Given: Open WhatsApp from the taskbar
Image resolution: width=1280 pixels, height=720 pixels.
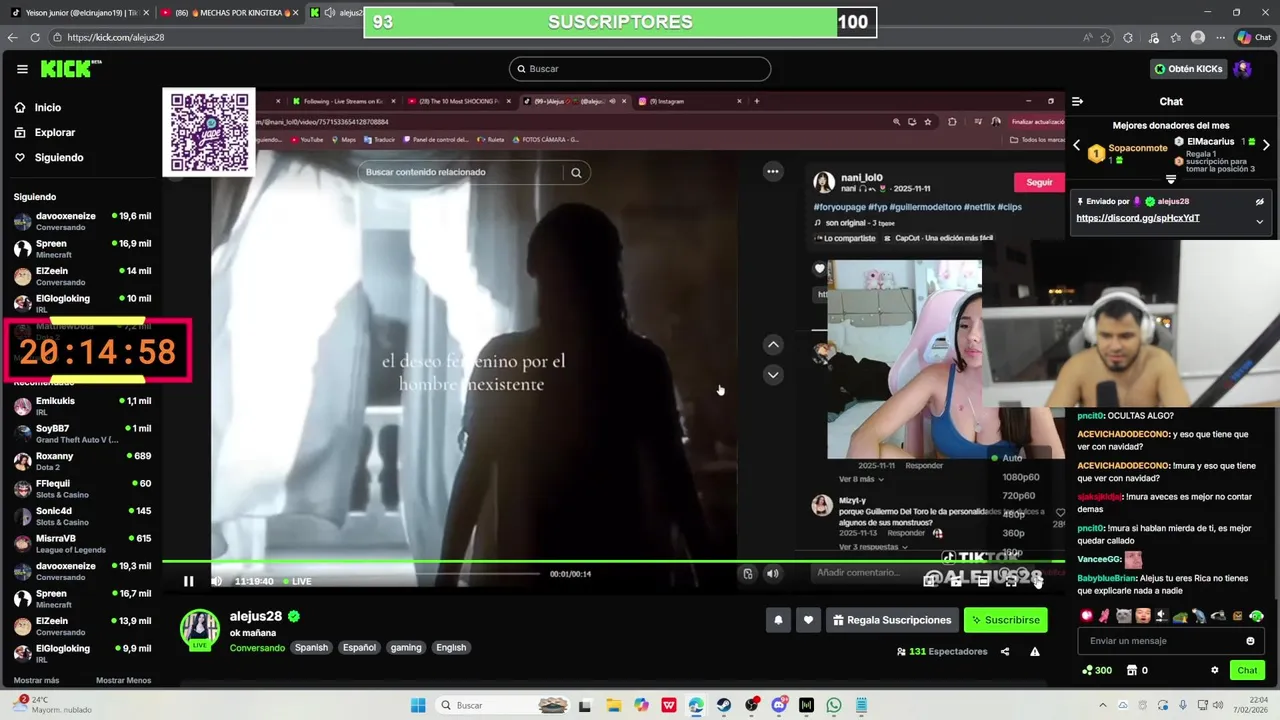Looking at the screenshot, I should (x=834, y=705).
